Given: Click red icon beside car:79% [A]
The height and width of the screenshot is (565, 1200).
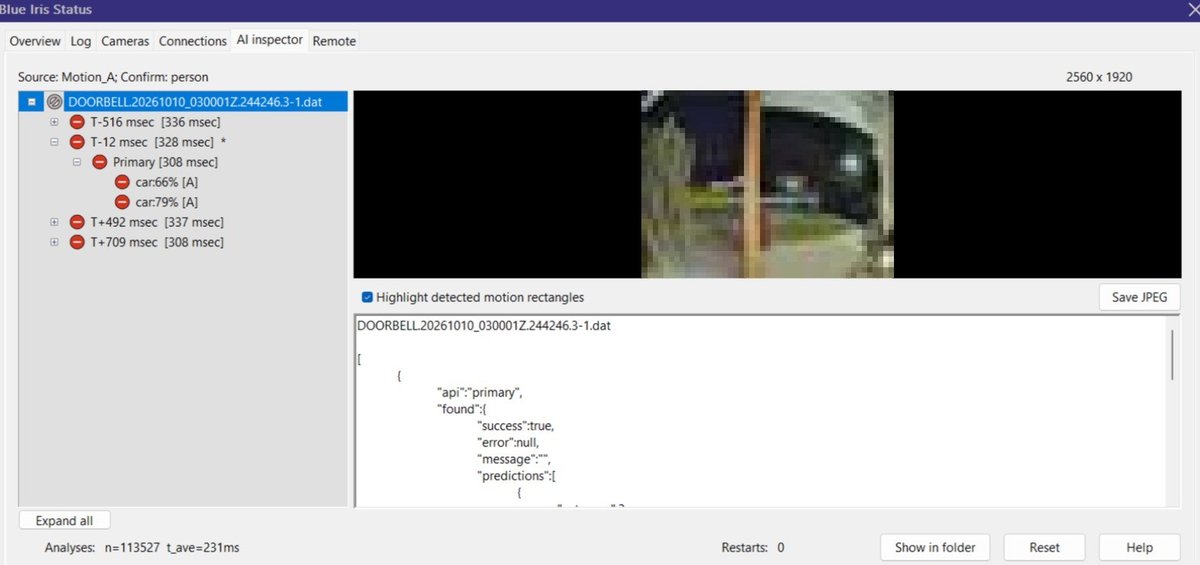Looking at the screenshot, I should coord(122,202).
